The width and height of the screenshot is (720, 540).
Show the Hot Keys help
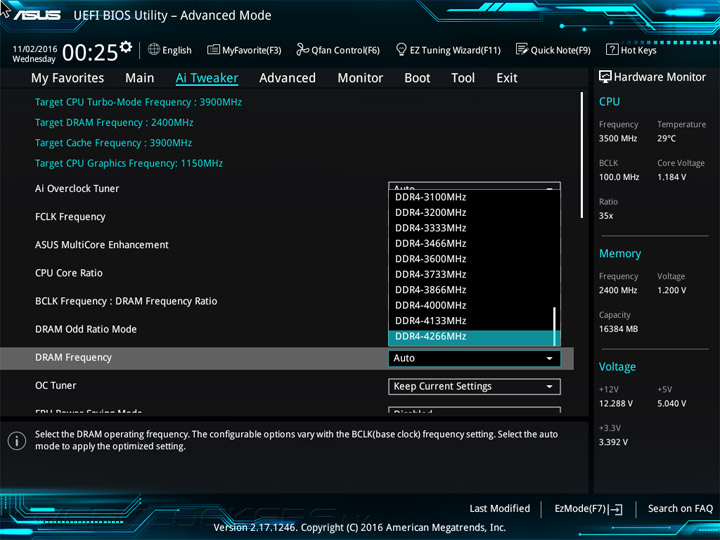pyautogui.click(x=631, y=50)
